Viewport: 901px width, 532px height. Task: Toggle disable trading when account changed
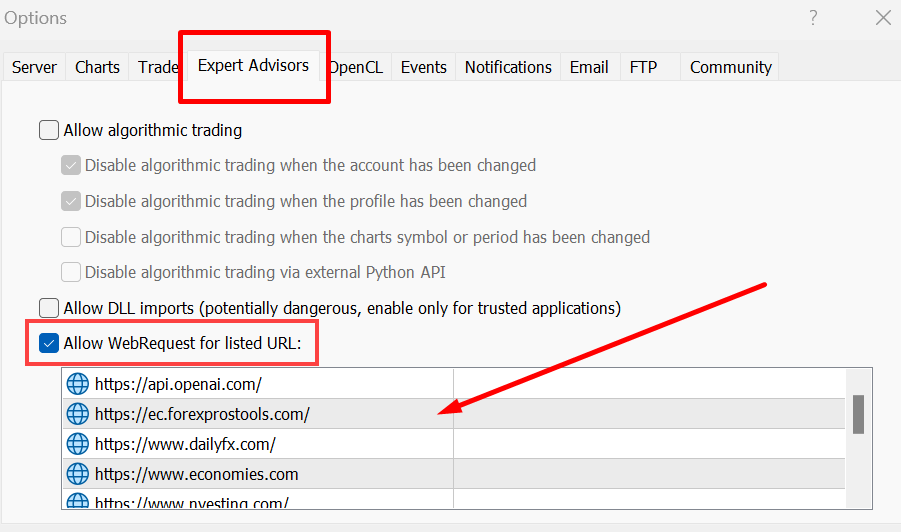coord(71,165)
